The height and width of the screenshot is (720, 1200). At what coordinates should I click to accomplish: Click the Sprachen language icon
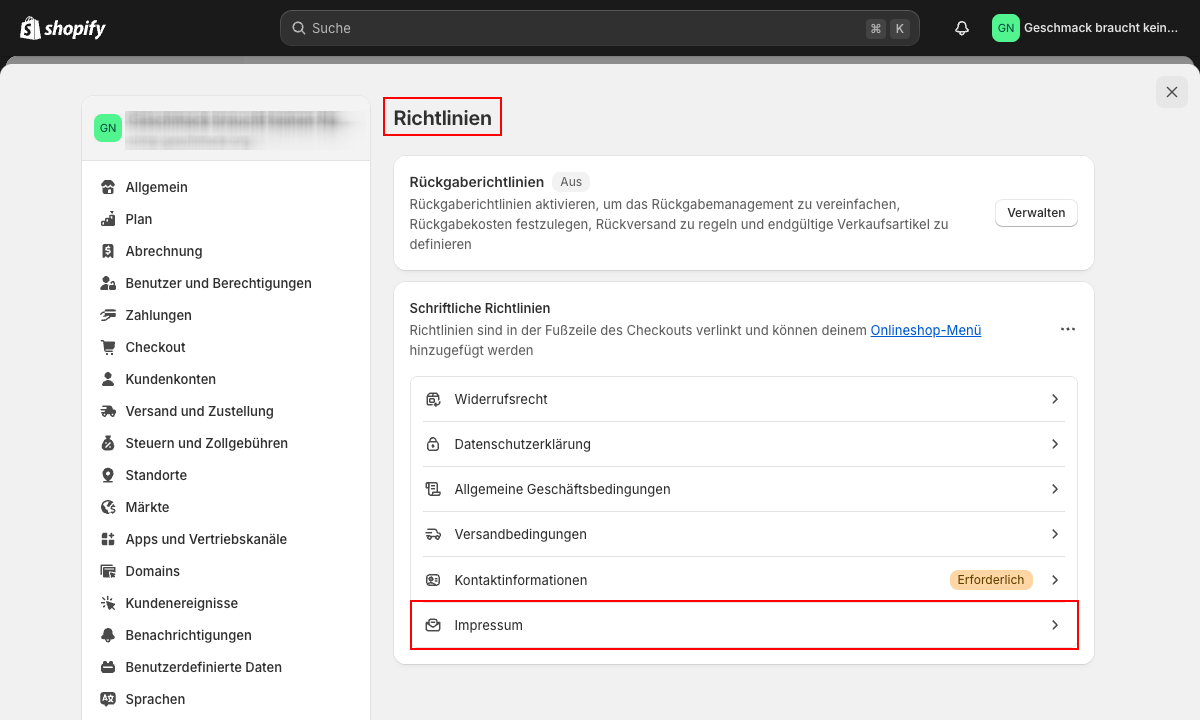coord(108,699)
